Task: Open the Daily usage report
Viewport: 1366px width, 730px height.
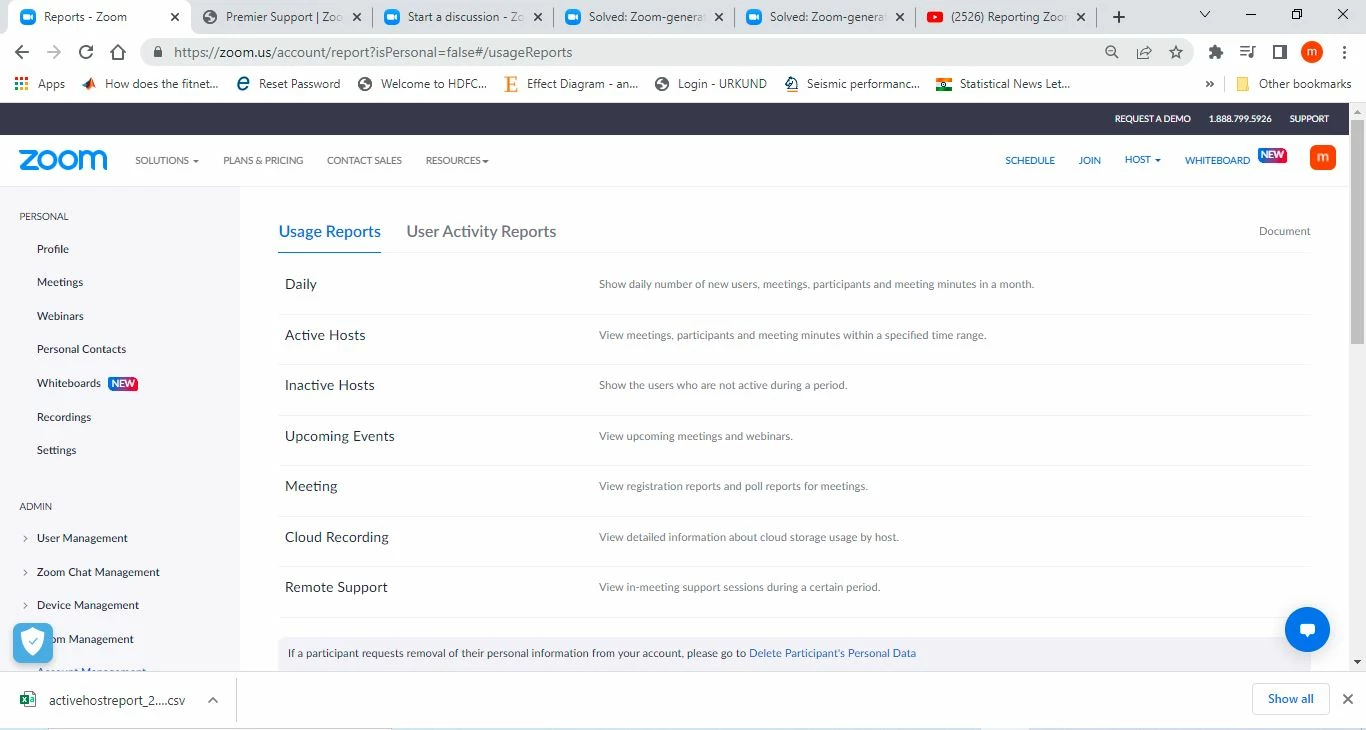Action: (300, 284)
